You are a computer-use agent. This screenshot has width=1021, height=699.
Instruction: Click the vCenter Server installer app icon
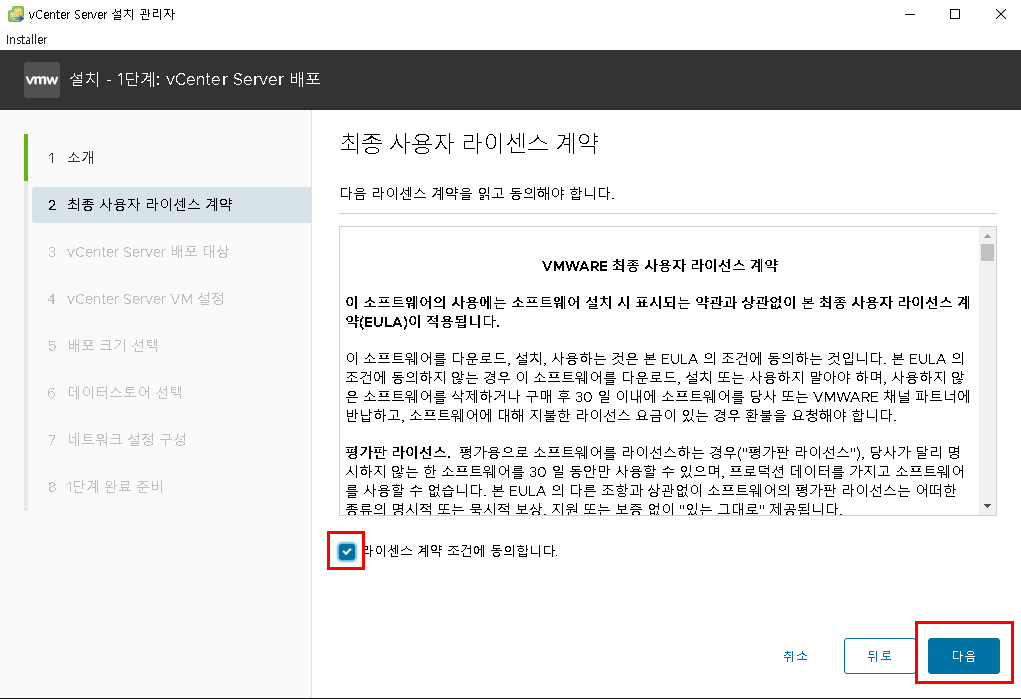[x=16, y=14]
